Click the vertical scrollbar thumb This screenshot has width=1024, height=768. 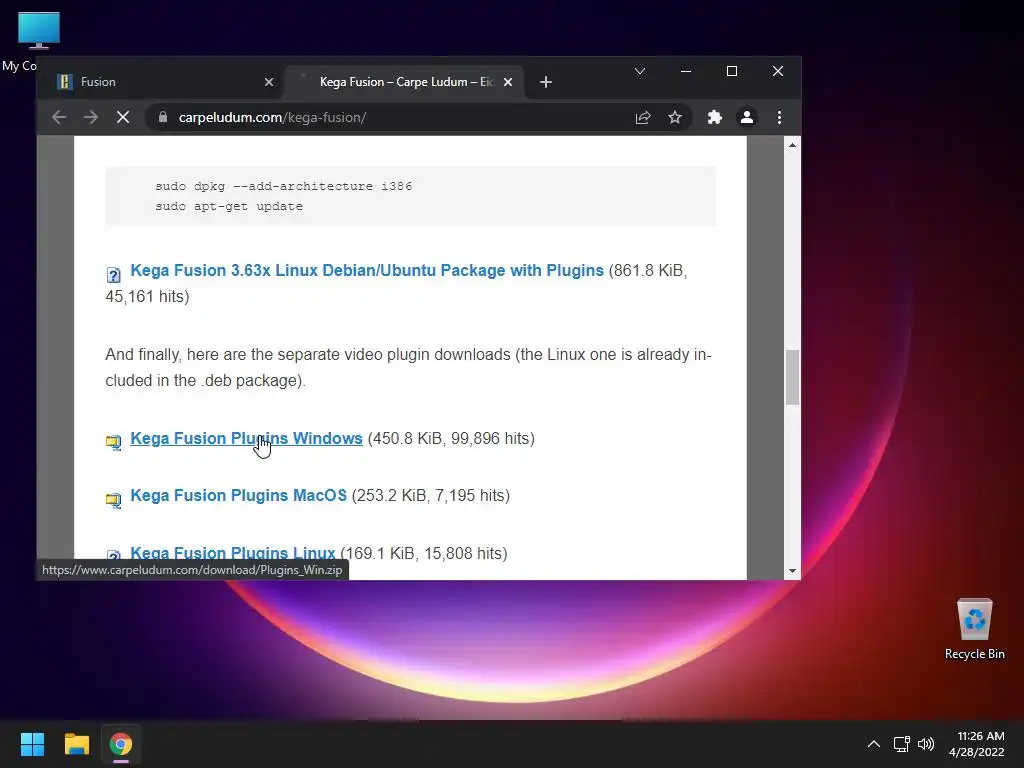tap(792, 377)
